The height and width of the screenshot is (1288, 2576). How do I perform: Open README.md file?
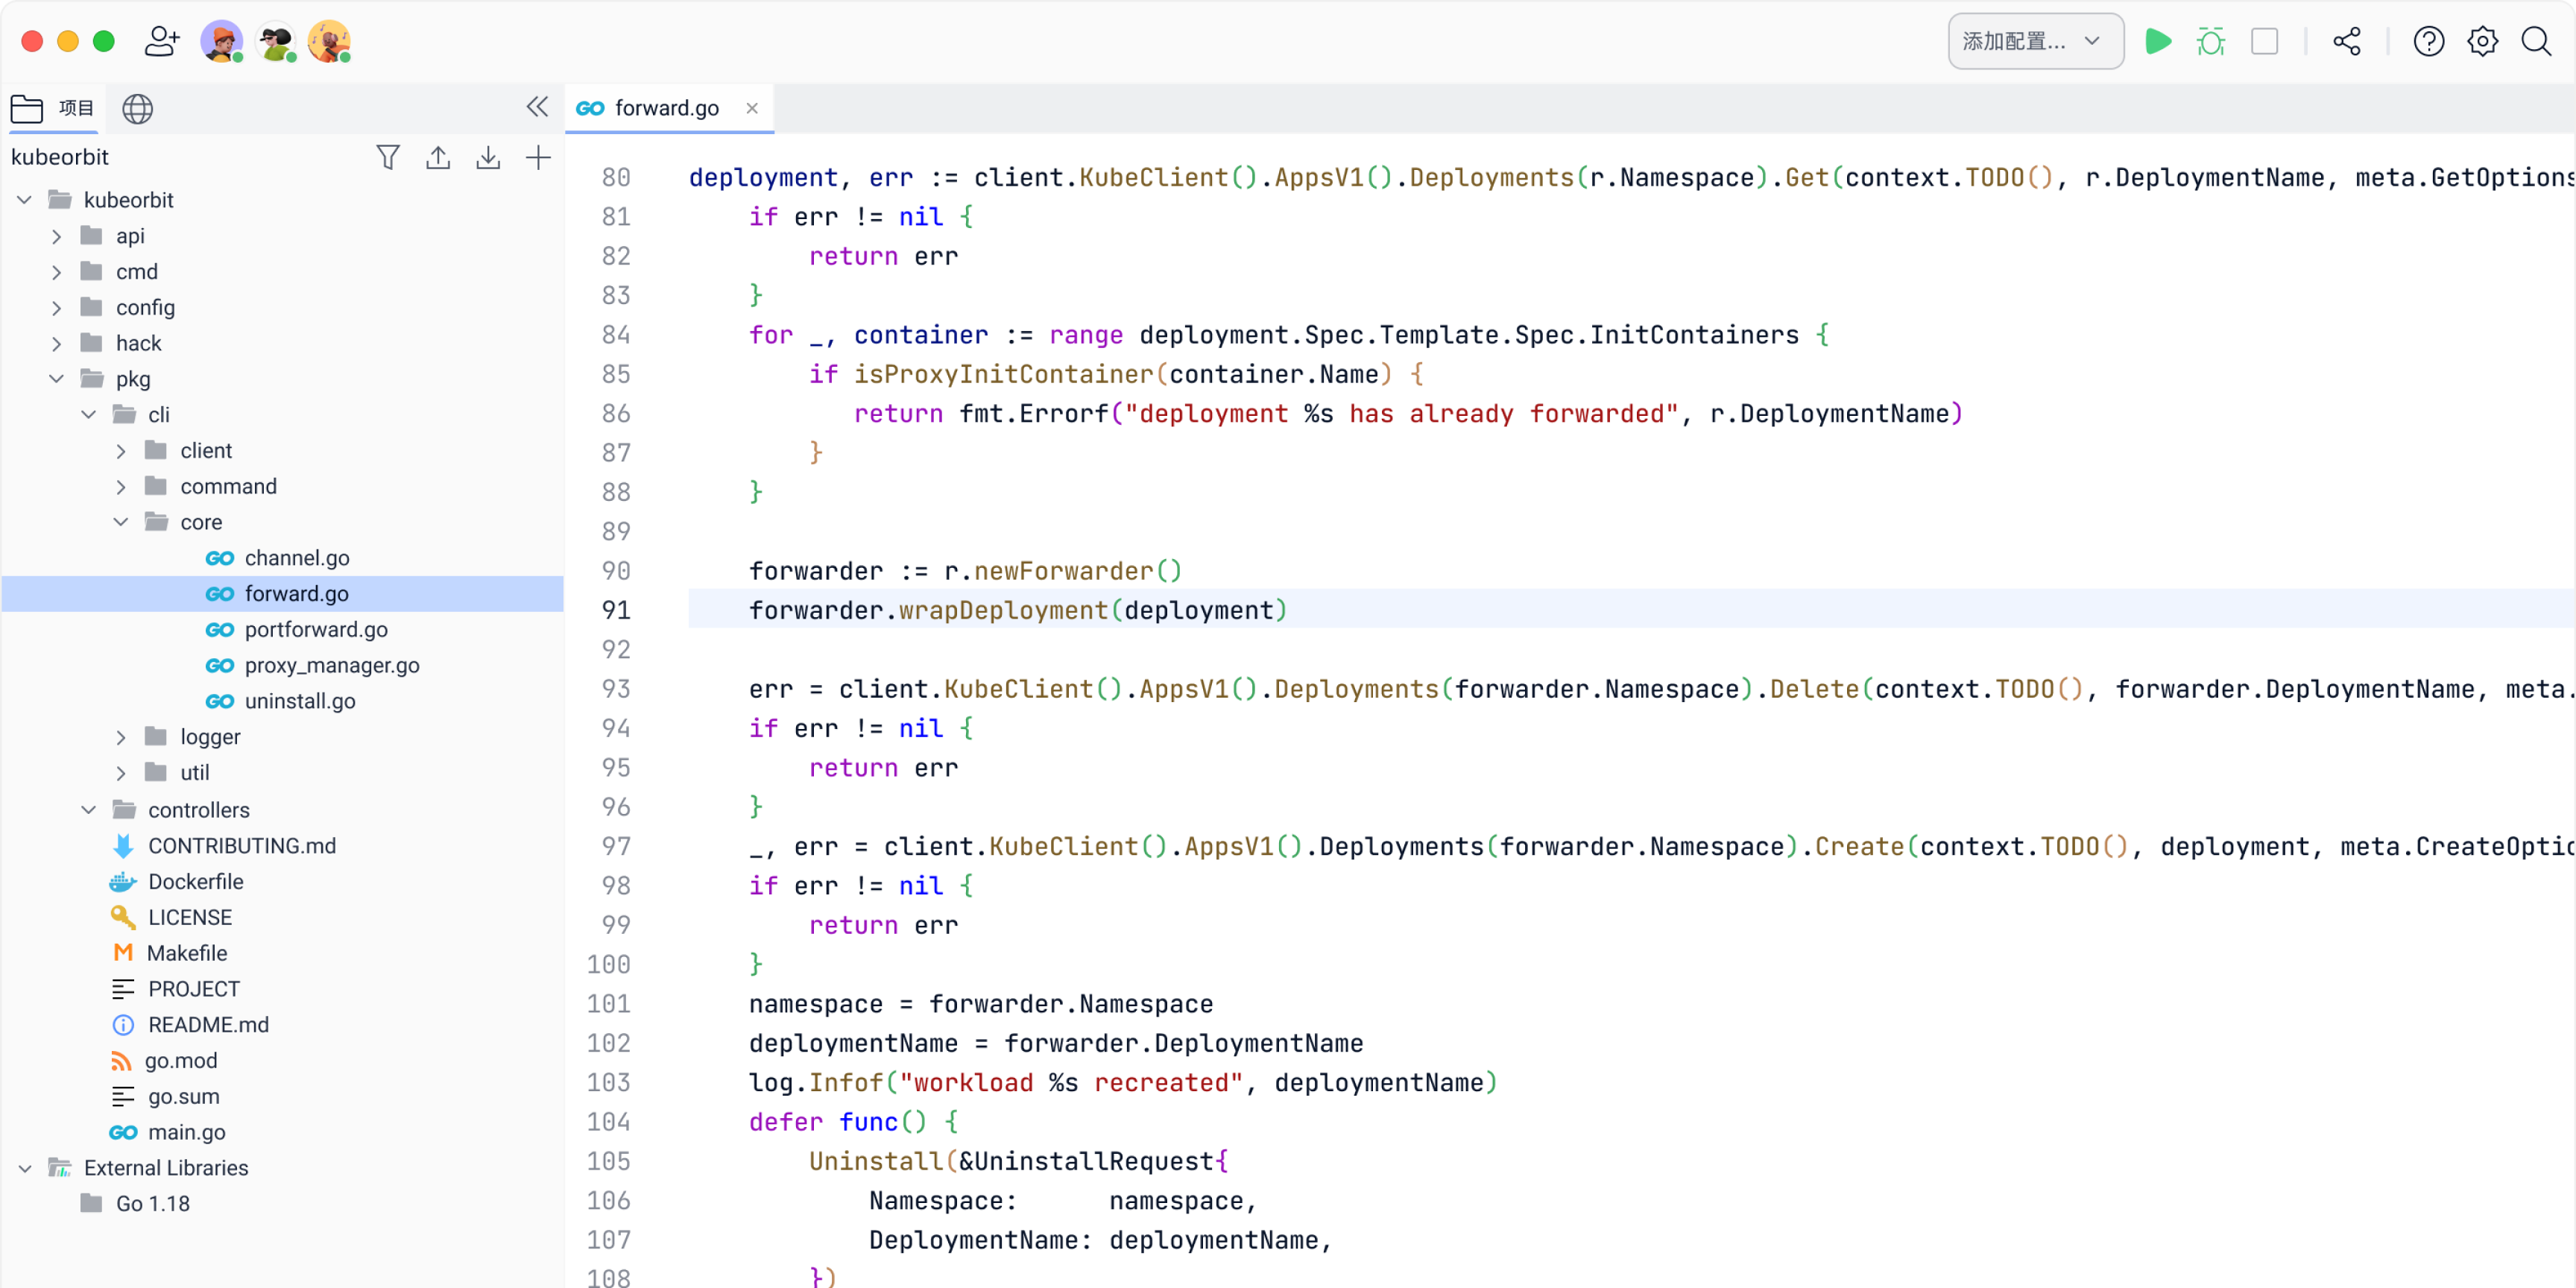(x=208, y=1025)
